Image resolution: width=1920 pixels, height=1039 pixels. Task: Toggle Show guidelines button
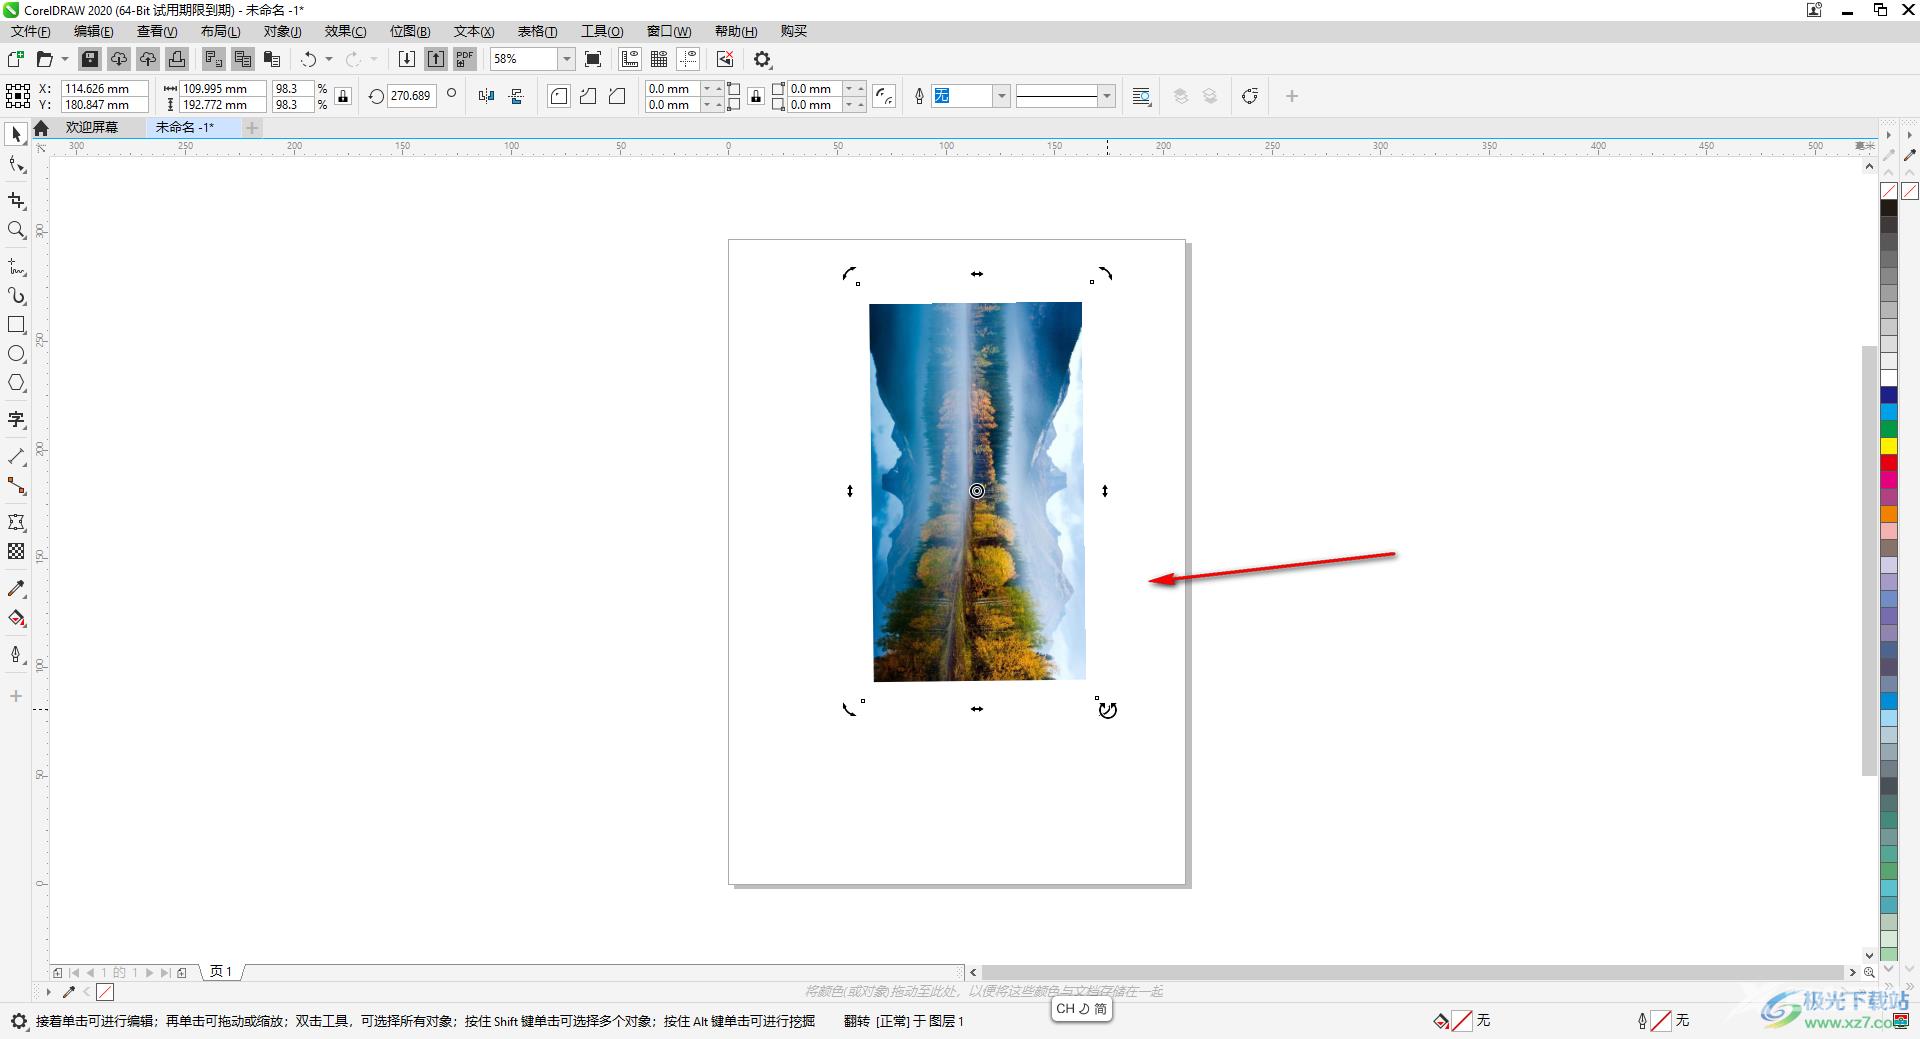coord(688,59)
